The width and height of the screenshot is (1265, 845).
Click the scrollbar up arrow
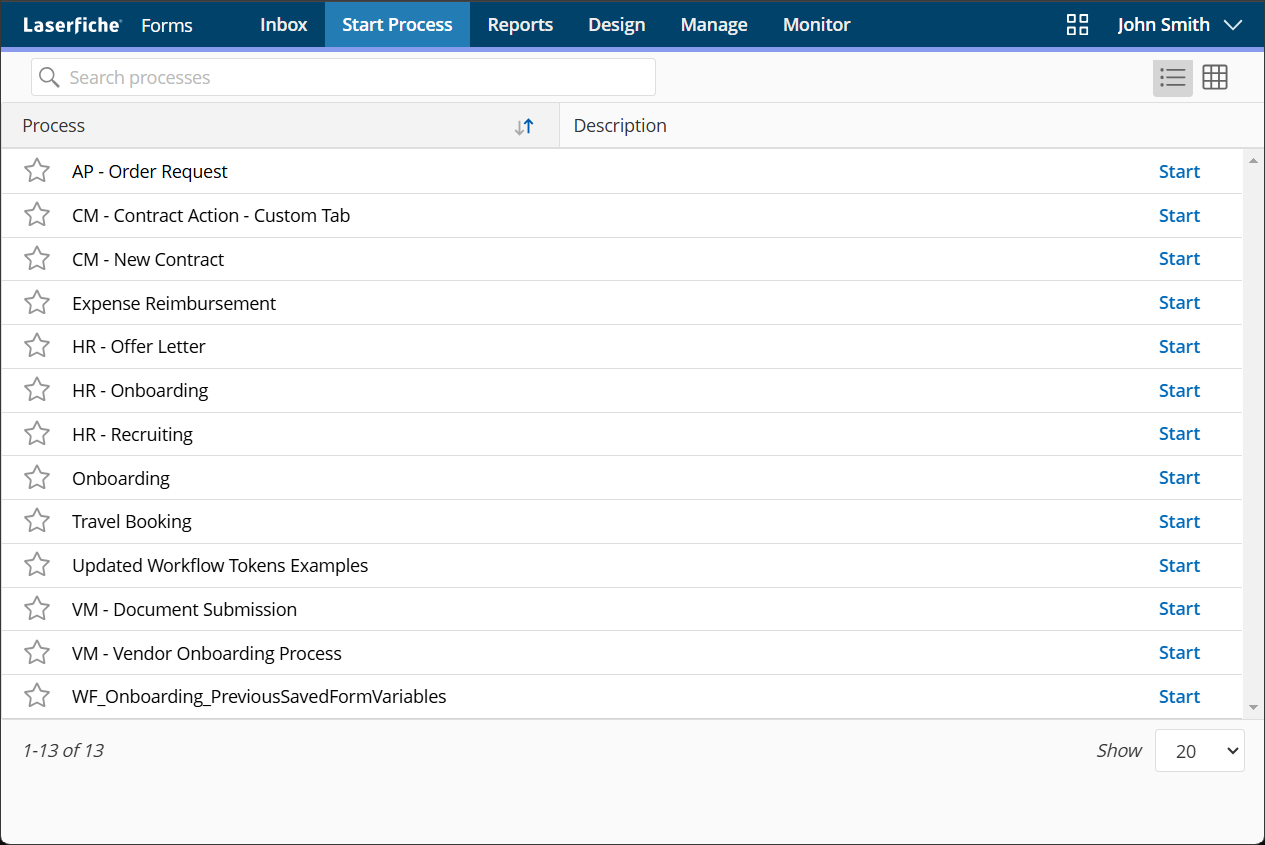click(x=1253, y=160)
